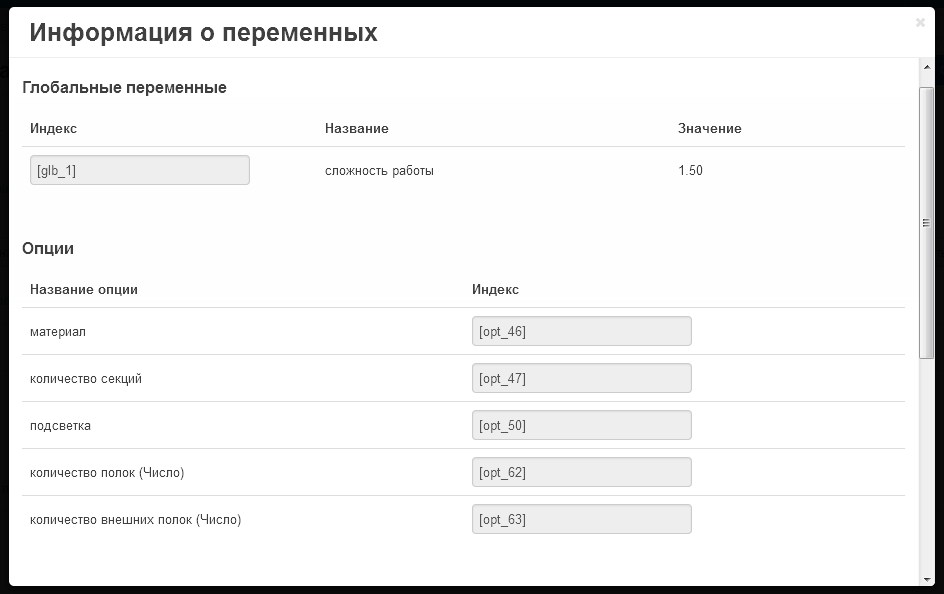Select the [opt_47] index field
This screenshot has height=594, width=944.
pos(582,378)
